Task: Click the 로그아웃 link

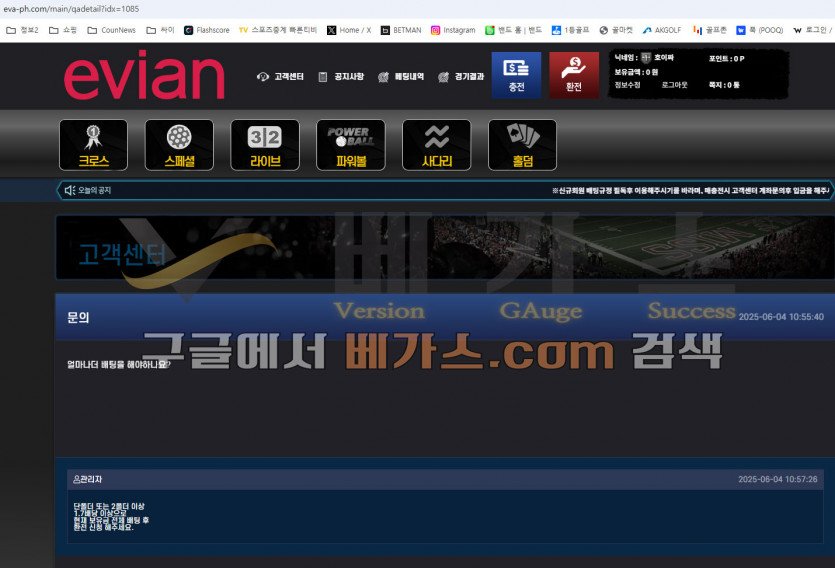Action: [674, 85]
